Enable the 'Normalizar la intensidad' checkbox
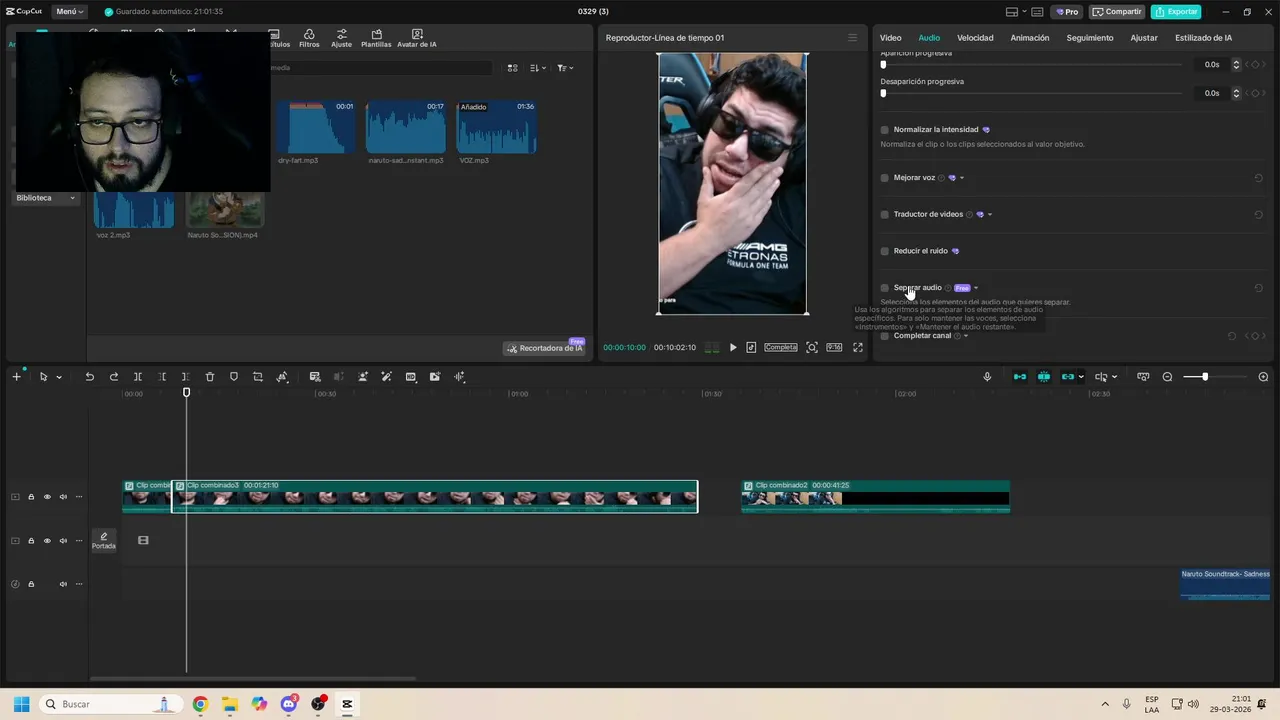This screenshot has width=1280, height=720. [x=884, y=130]
